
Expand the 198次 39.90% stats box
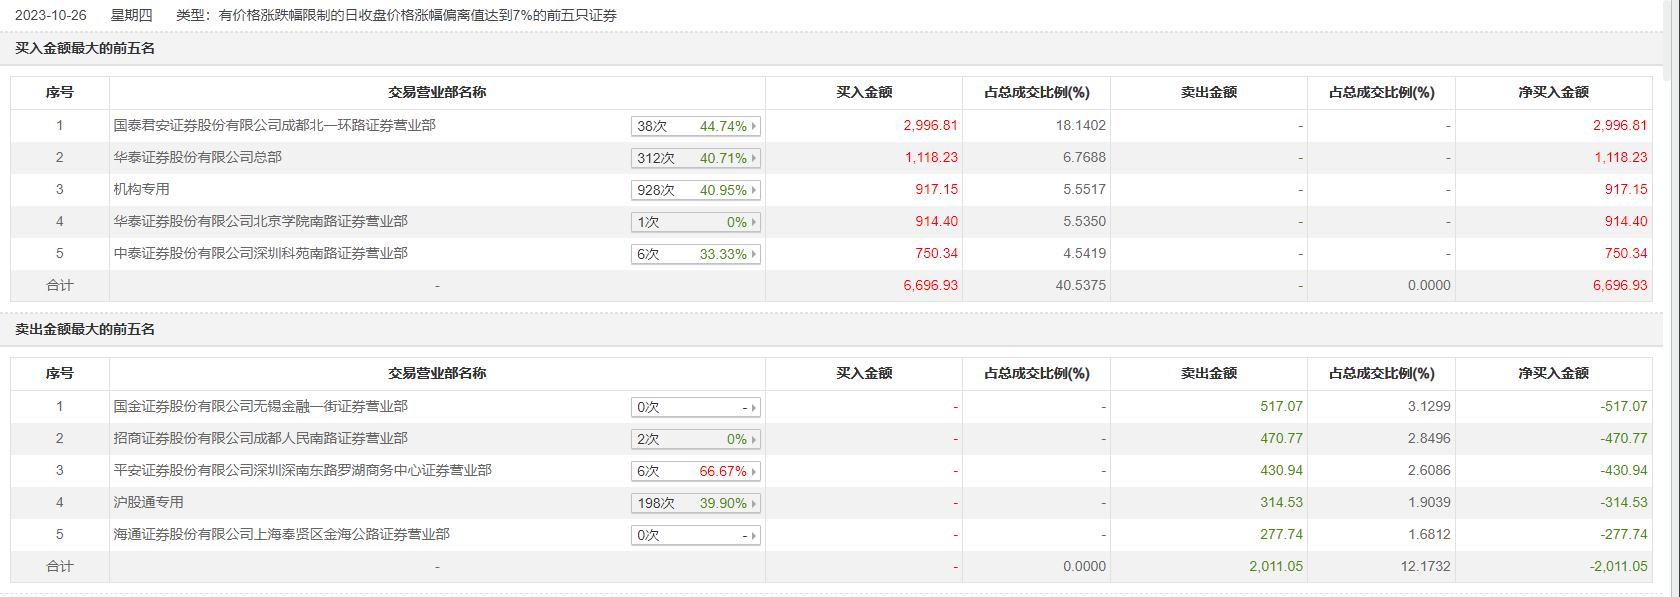point(695,503)
